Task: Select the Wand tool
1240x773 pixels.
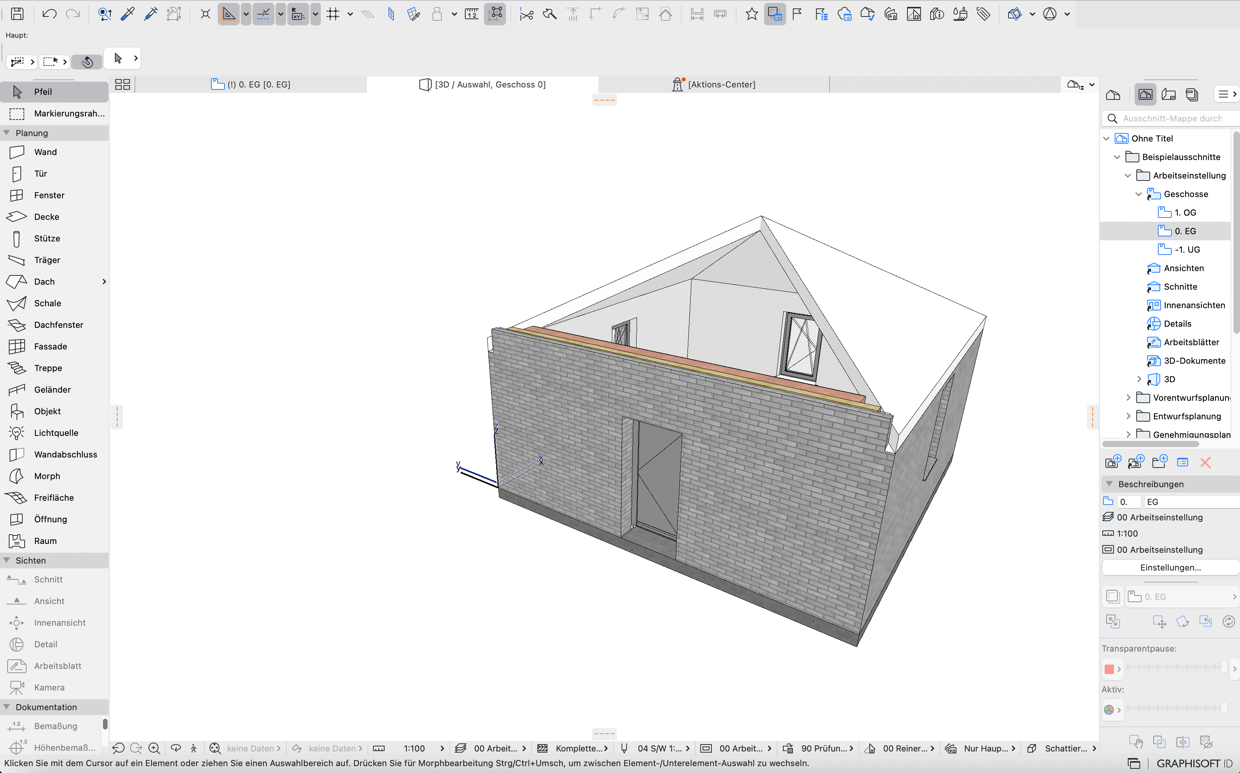Action: (54, 152)
